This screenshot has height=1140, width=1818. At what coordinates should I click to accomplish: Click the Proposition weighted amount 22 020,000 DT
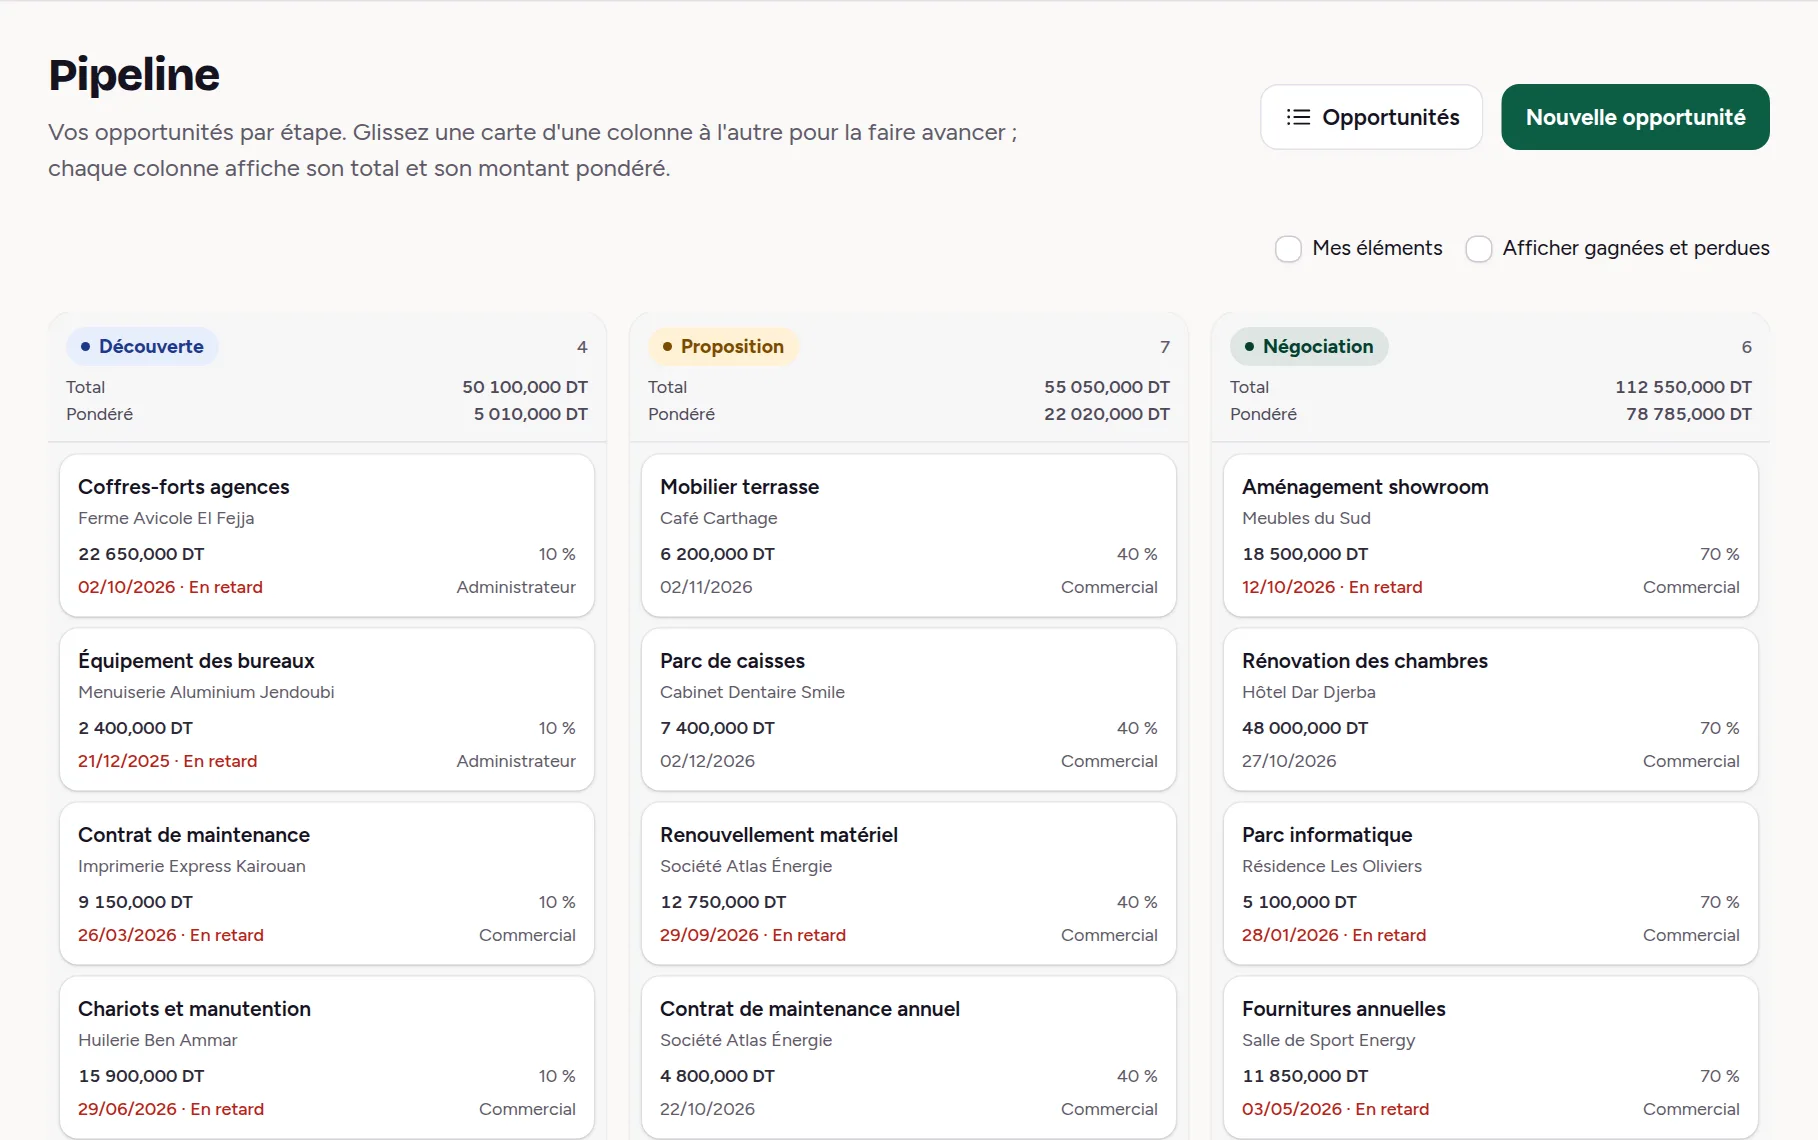tap(1106, 414)
